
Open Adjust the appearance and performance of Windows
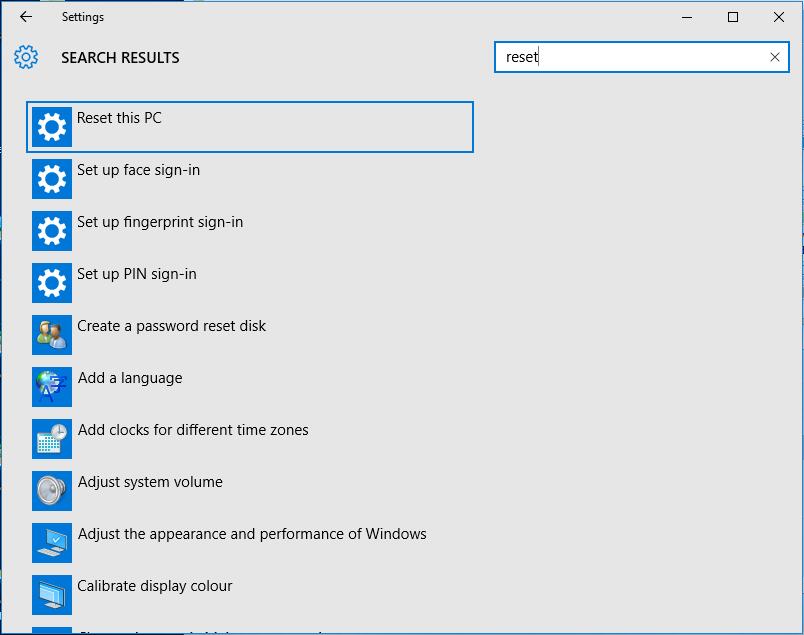coord(250,543)
